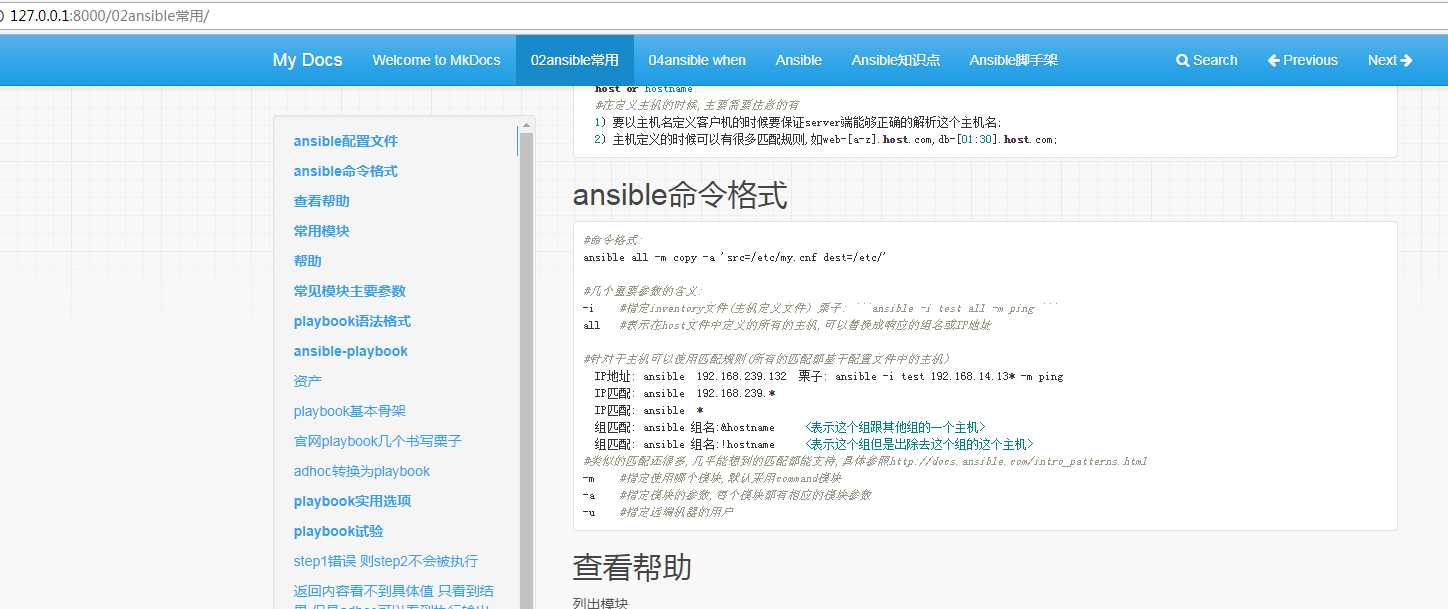This screenshot has height=609, width=1448.
Task: Go to 04ansible when page
Action: pos(697,60)
